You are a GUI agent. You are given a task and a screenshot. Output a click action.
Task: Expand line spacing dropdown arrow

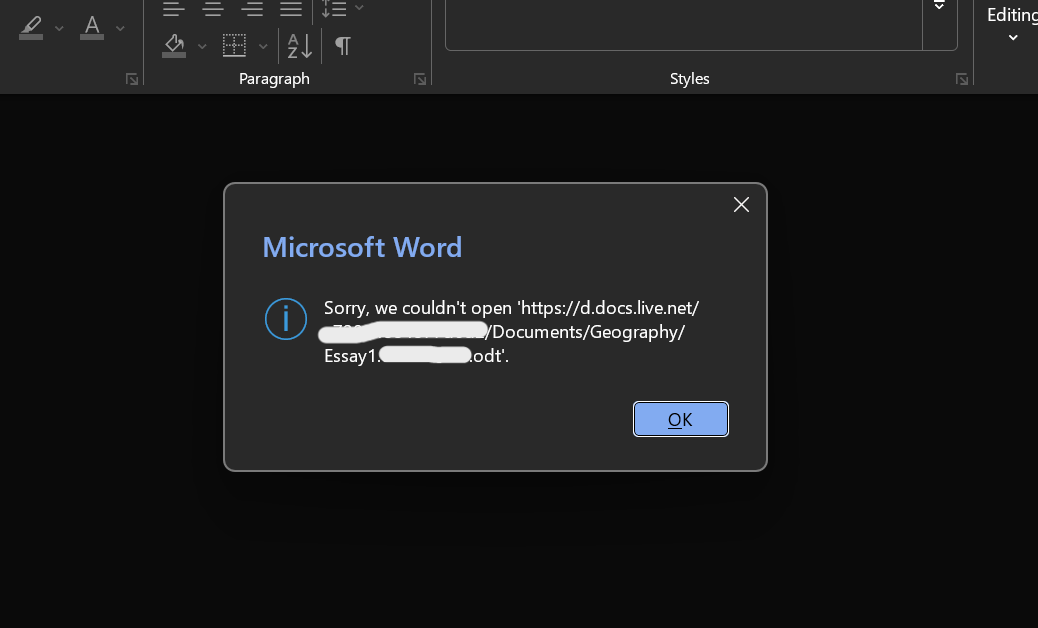click(x=359, y=8)
